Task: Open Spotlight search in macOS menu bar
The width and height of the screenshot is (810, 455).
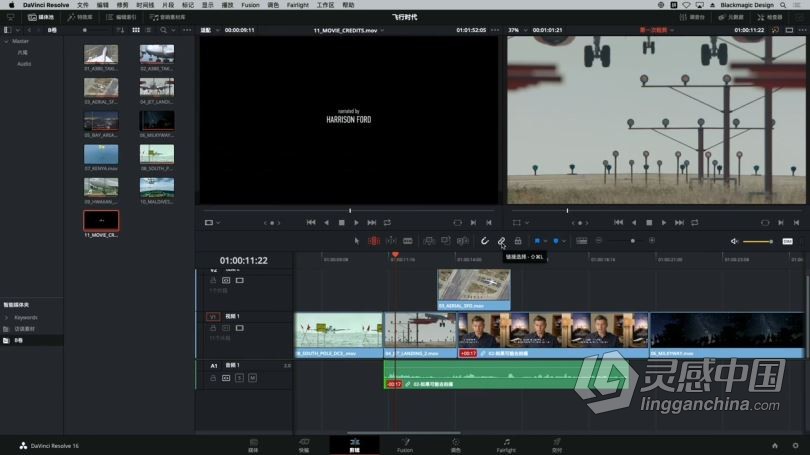Action: pyautogui.click(x=783, y=5)
